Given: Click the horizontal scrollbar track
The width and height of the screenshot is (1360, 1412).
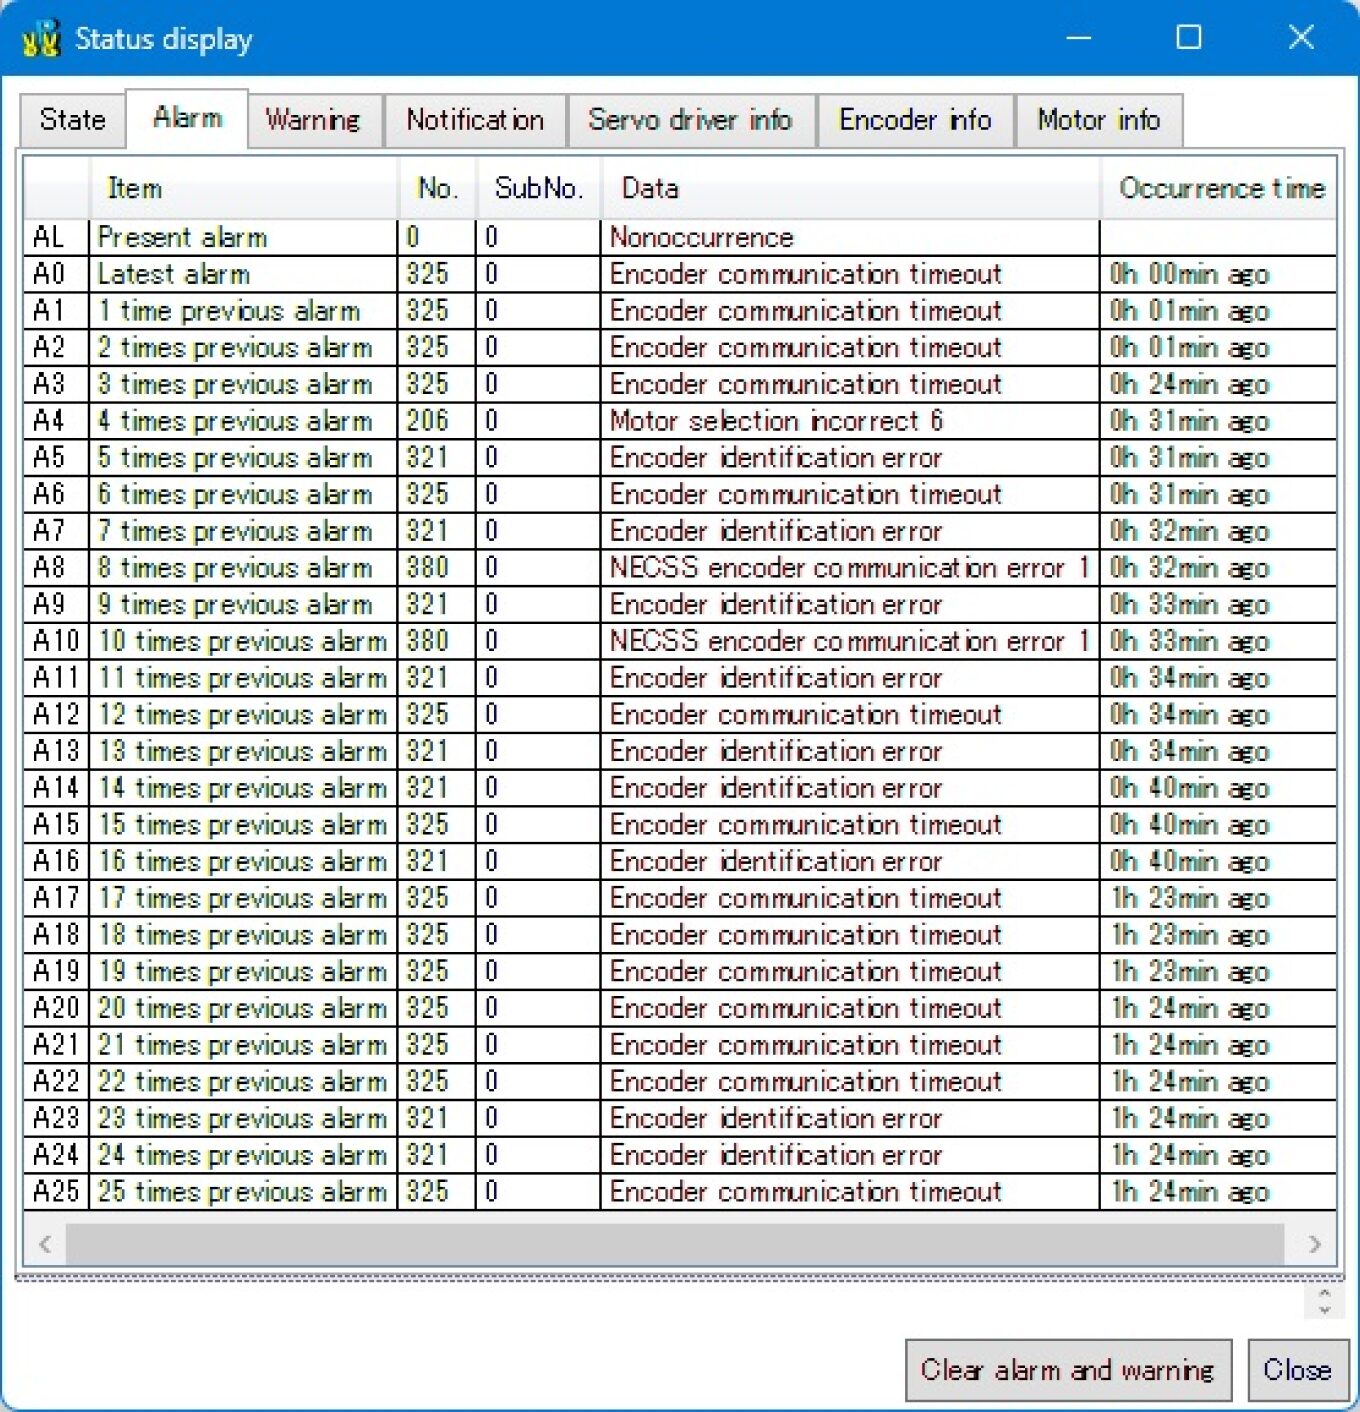Looking at the screenshot, I should (675, 1244).
